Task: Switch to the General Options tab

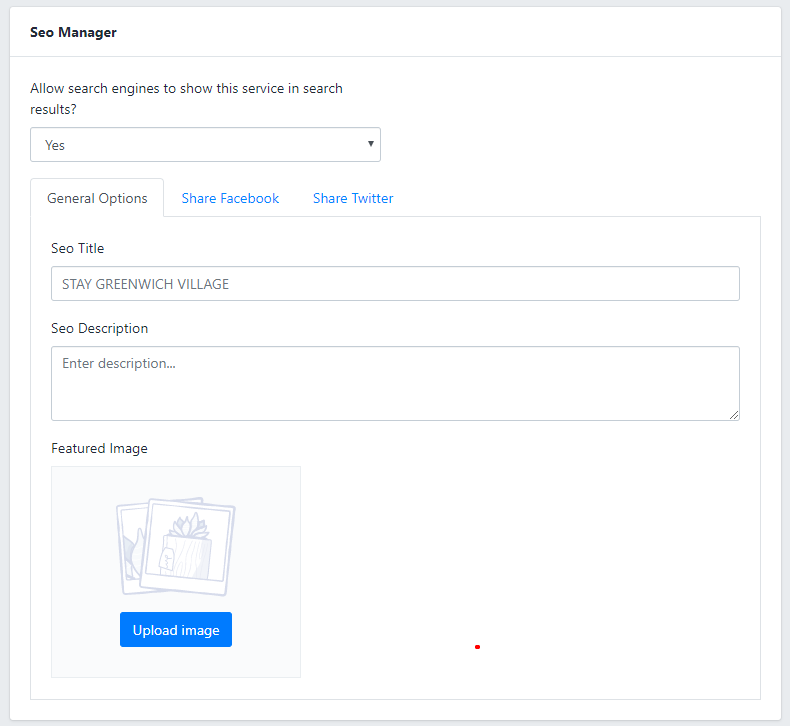Action: point(97,198)
